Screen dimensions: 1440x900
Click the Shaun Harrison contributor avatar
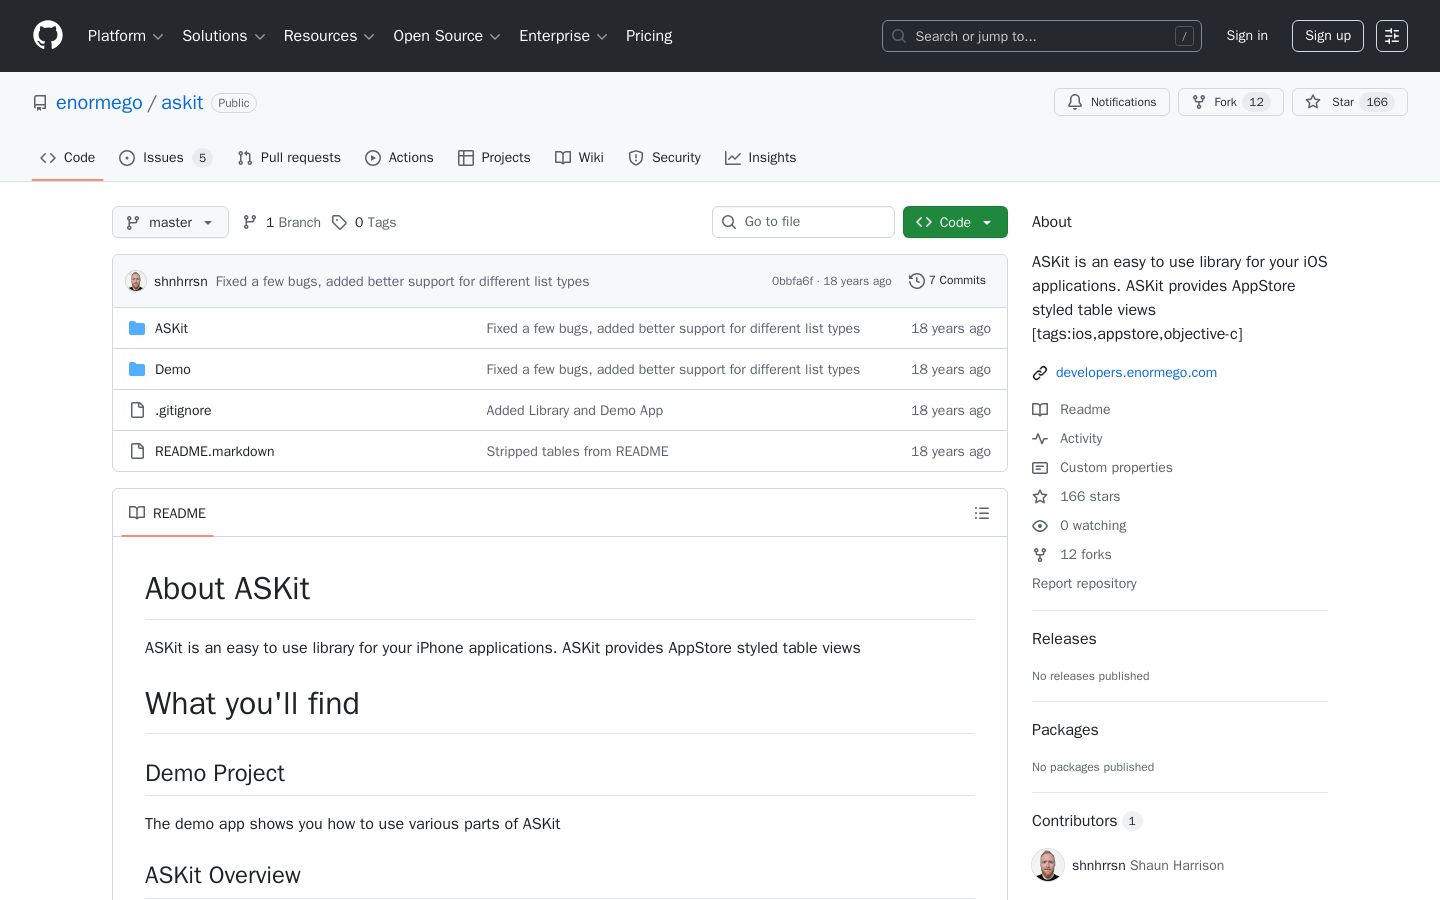pos(1048,865)
